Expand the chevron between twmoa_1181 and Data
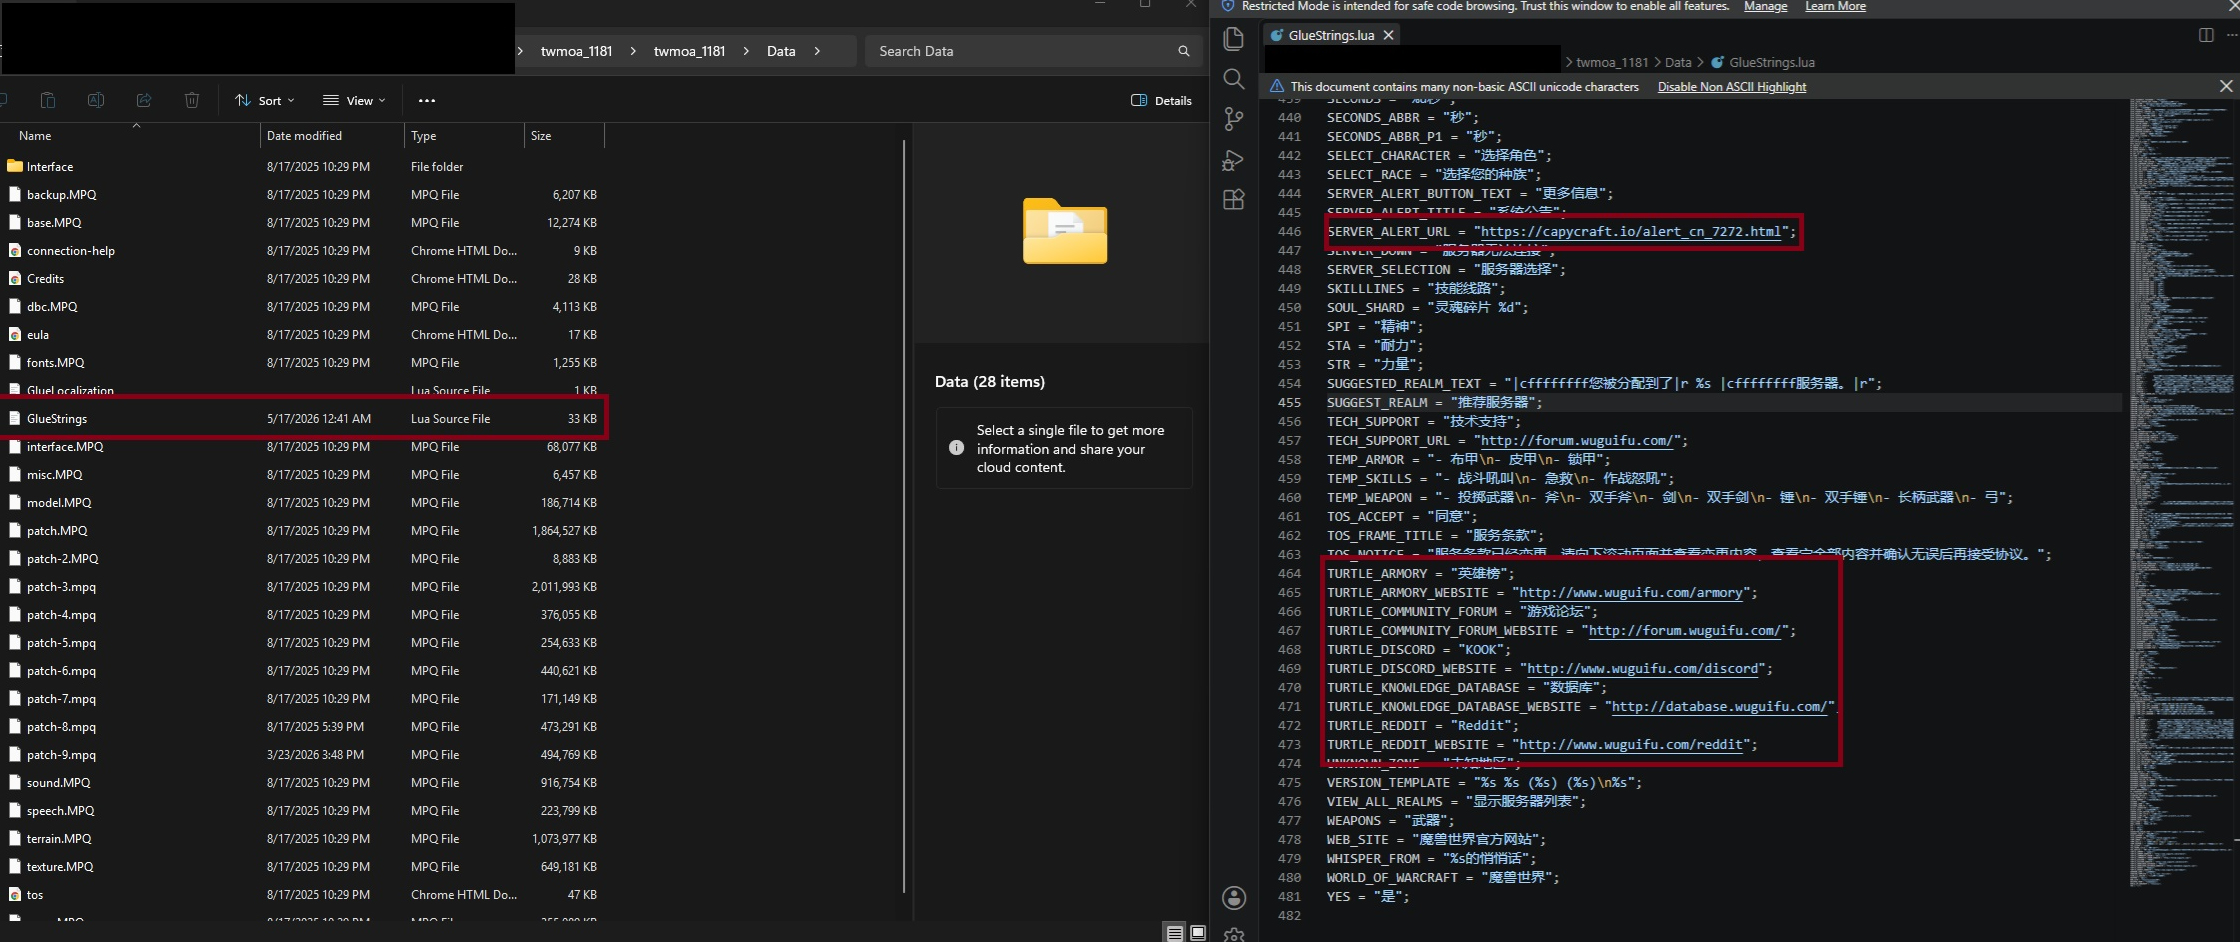The image size is (2240, 942). pyautogui.click(x=746, y=51)
